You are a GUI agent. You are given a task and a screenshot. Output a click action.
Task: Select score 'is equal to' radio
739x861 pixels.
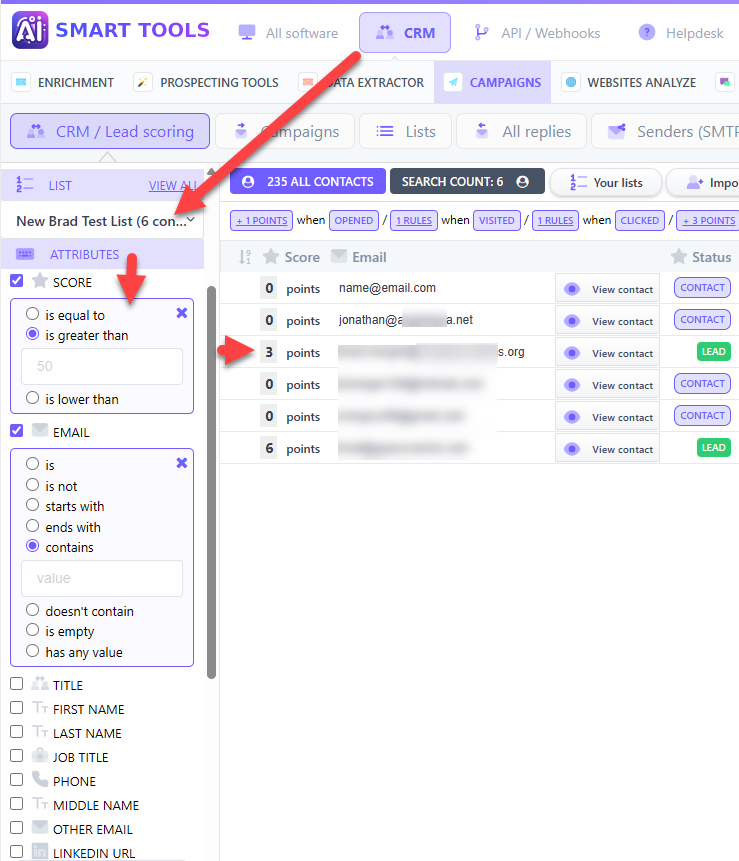[x=32, y=314]
